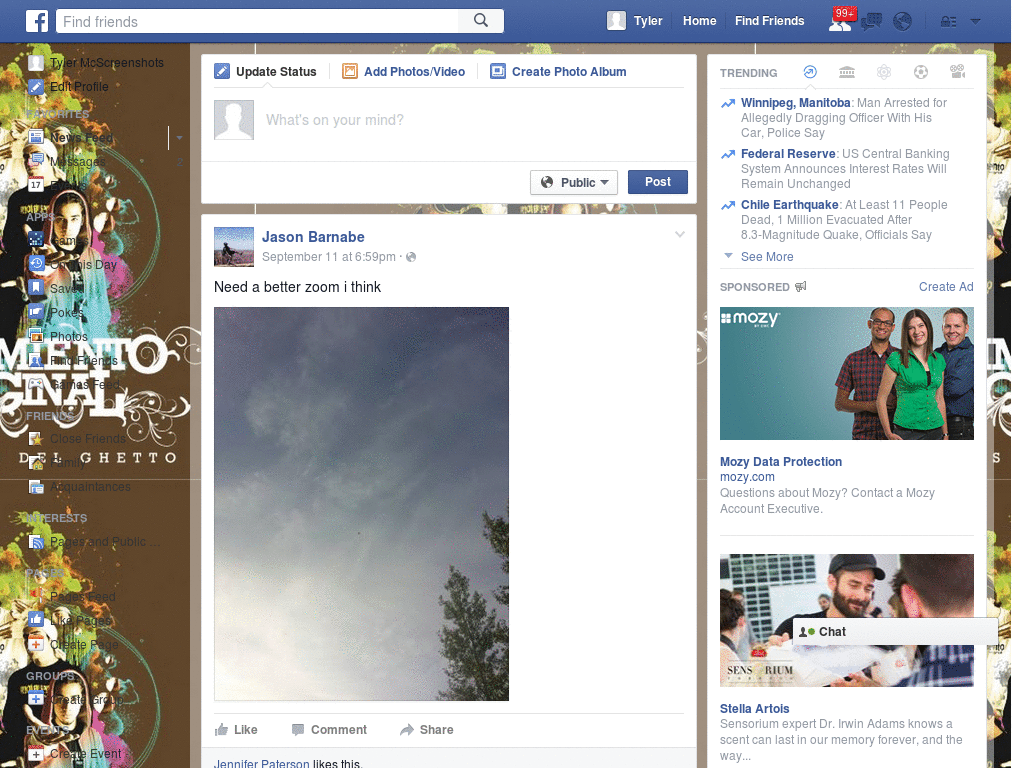
Task: Open Federal Reserve trending story
Action: (x=788, y=153)
